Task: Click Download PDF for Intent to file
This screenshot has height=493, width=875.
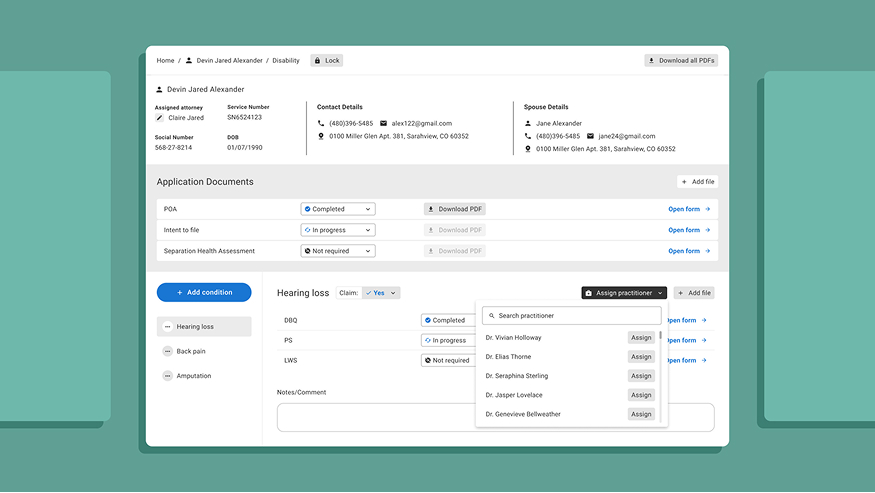Action: pyautogui.click(x=455, y=230)
